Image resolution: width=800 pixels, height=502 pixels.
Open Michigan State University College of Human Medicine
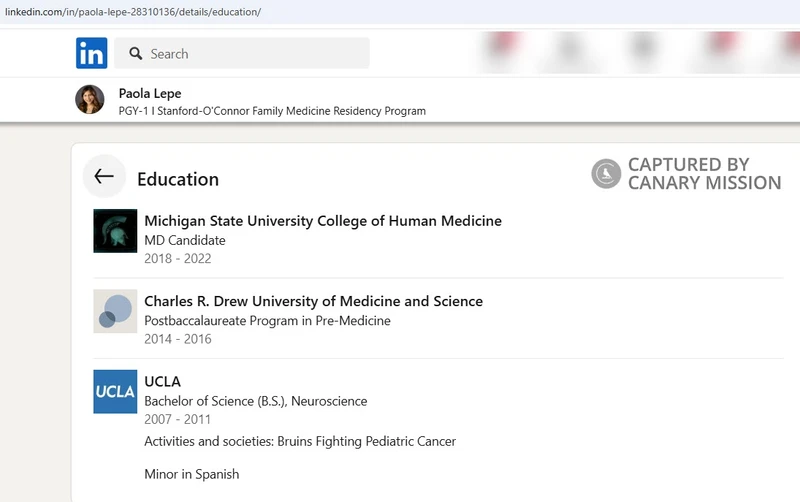323,221
